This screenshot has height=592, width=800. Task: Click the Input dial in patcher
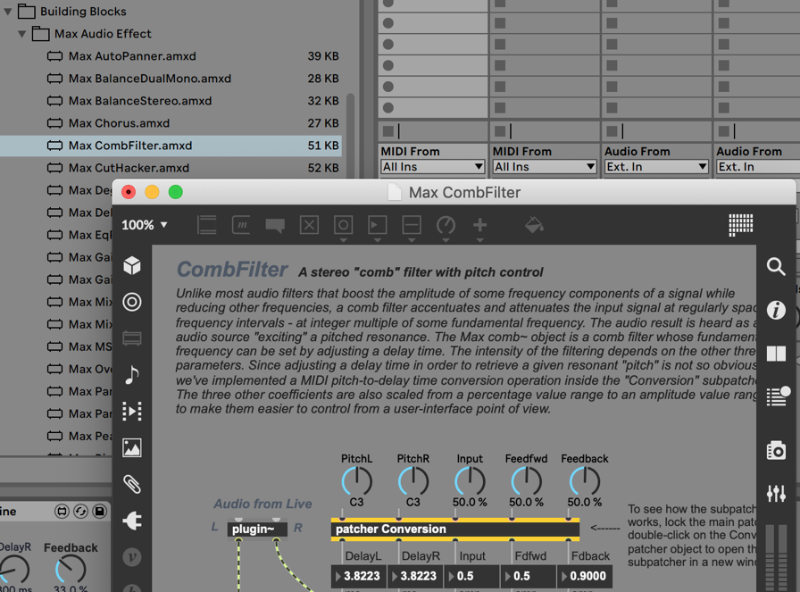pos(470,481)
